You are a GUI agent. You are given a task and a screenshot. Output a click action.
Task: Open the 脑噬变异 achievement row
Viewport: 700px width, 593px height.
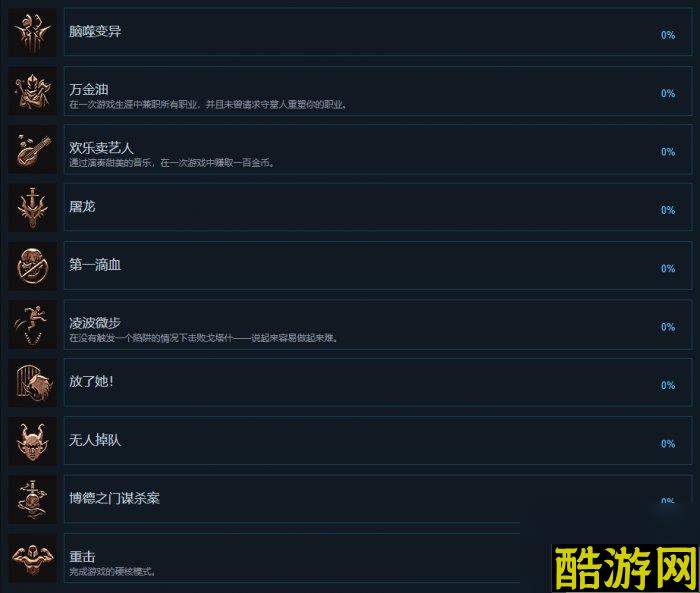pyautogui.click(x=378, y=32)
